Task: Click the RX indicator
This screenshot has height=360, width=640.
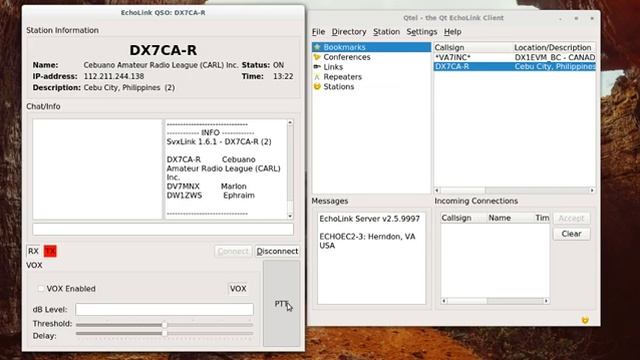Action: (33, 251)
